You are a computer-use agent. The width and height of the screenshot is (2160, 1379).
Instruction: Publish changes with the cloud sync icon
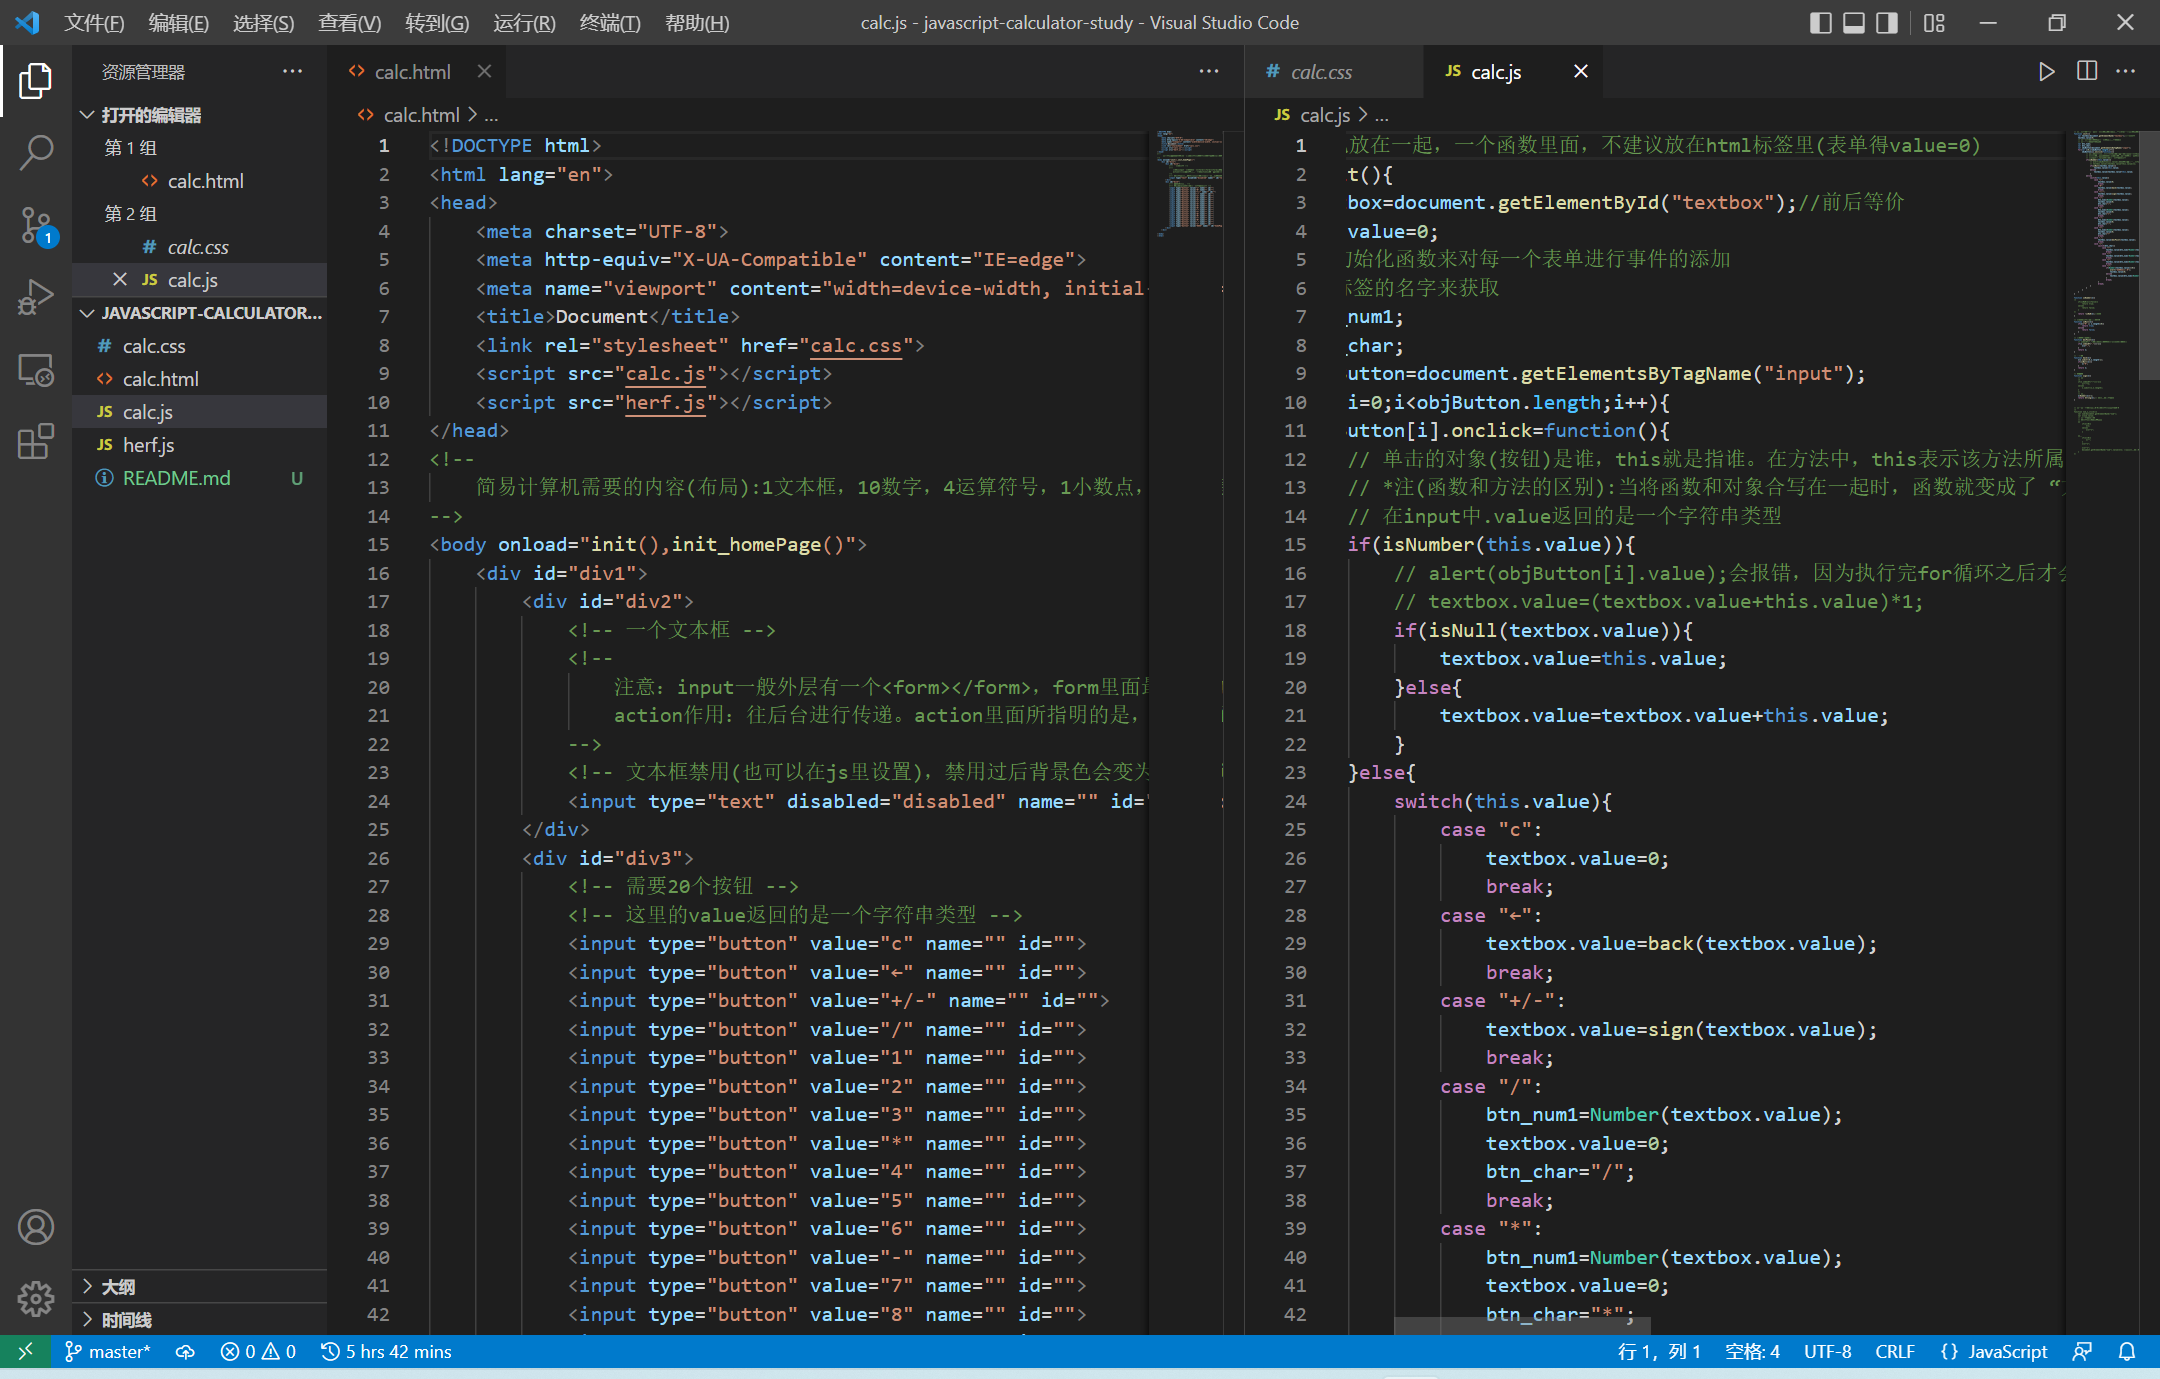point(185,1352)
